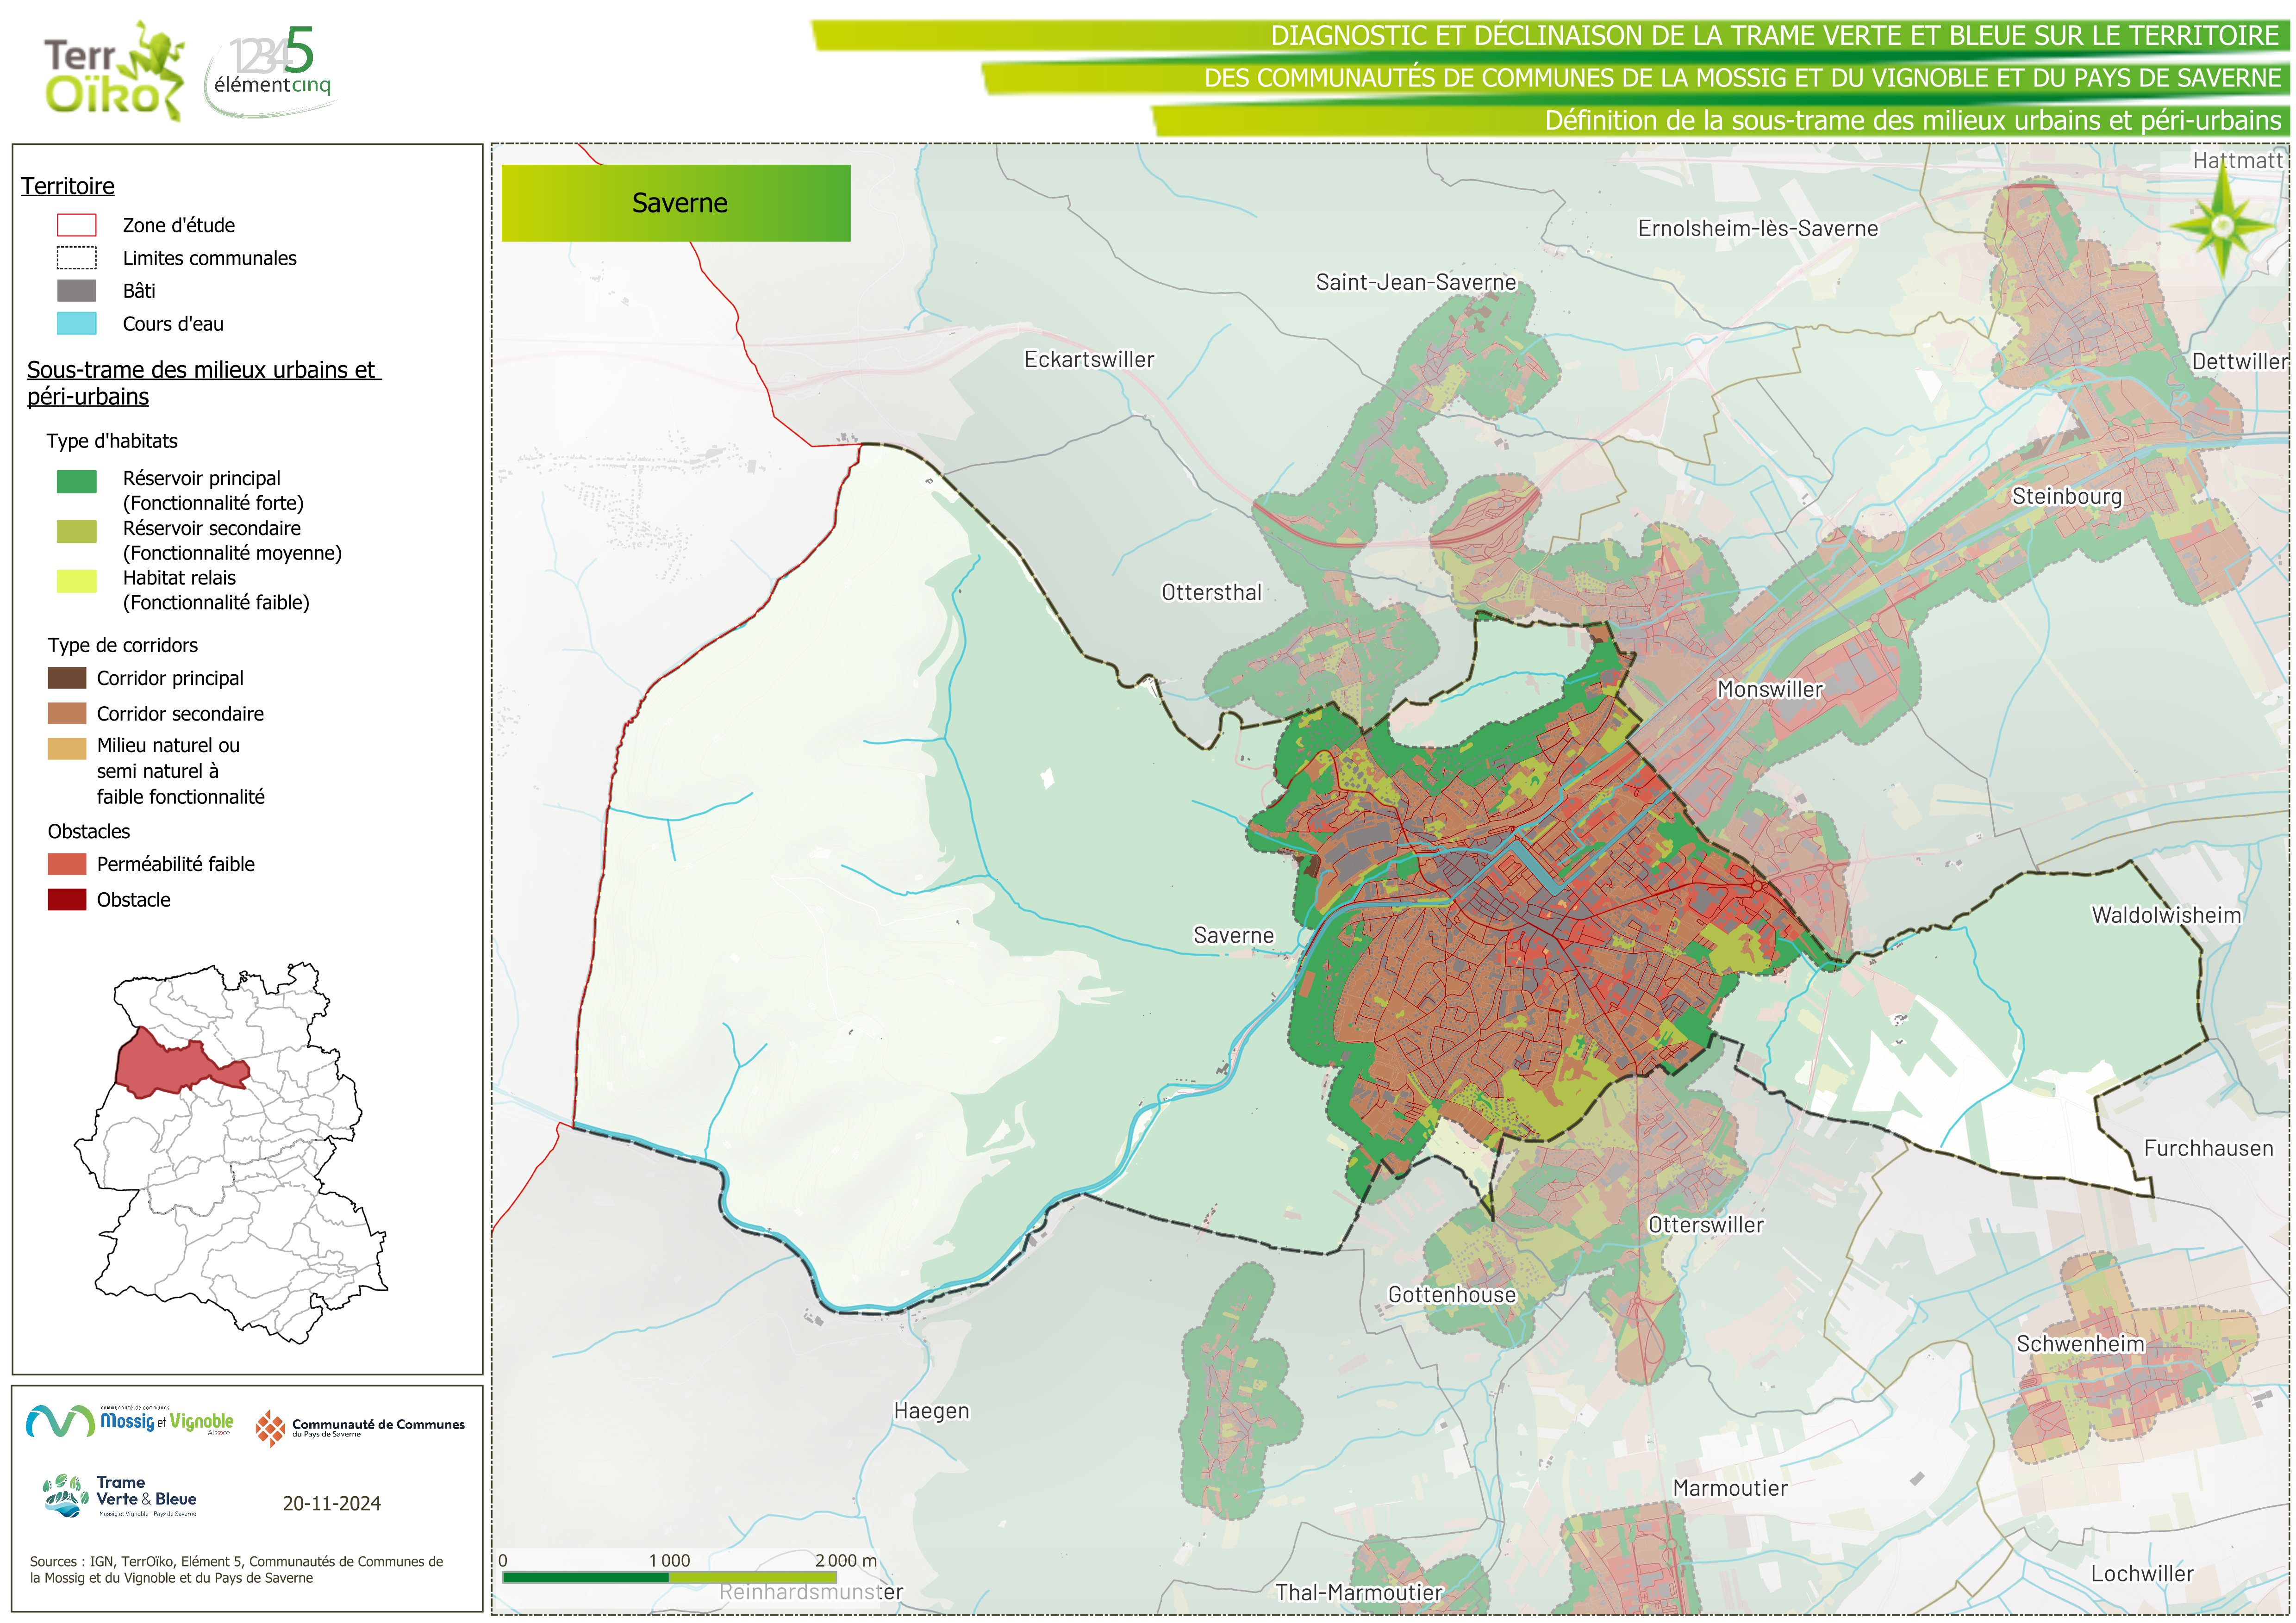Image resolution: width=2296 pixels, height=1623 pixels.
Task: Click the Zone d'étude red outline symbol
Action: click(76, 225)
